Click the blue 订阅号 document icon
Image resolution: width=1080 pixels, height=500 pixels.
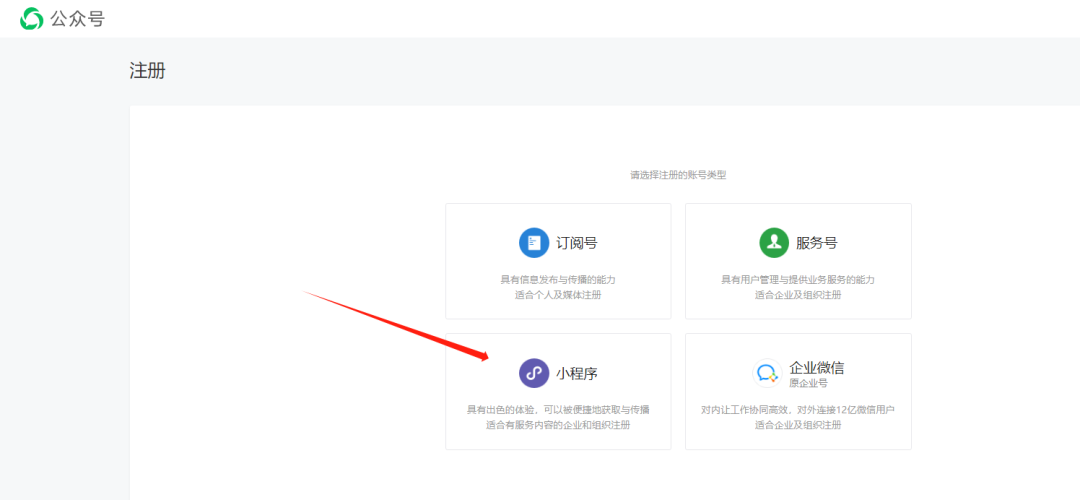[x=534, y=242]
